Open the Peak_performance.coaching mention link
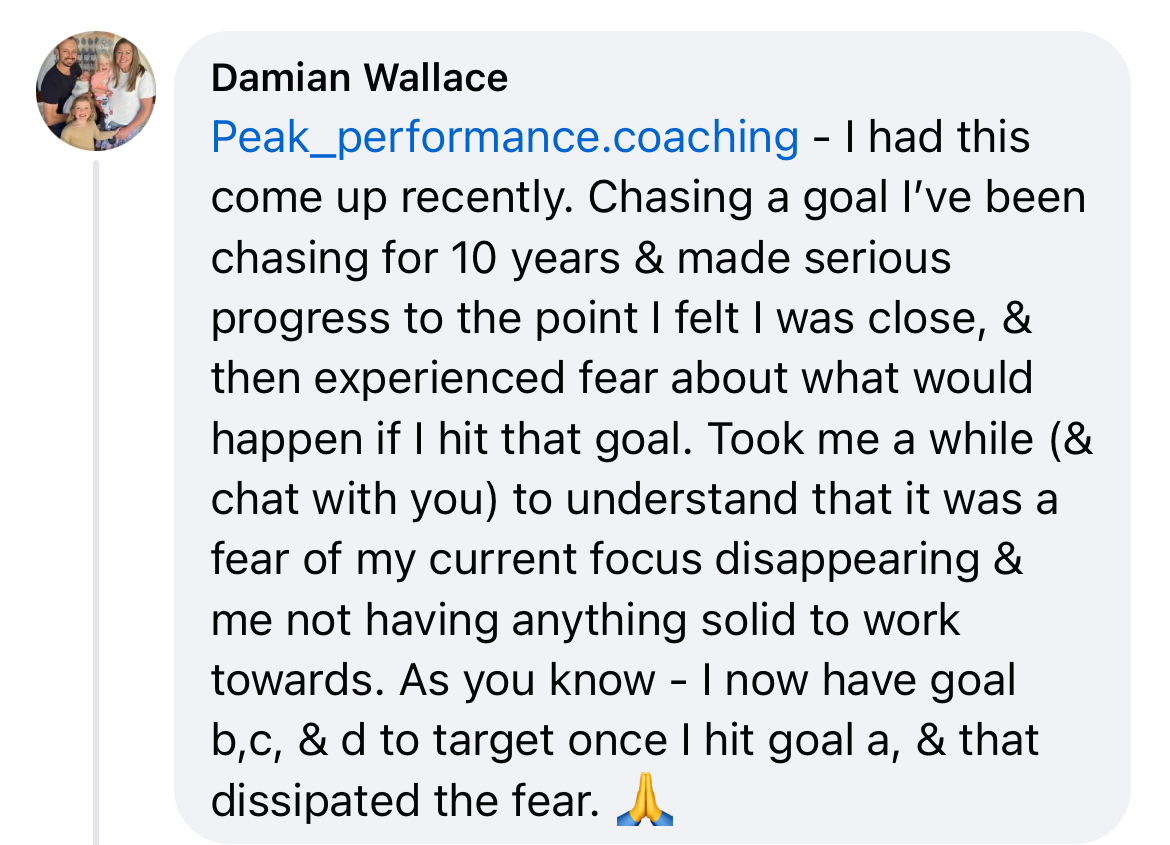 click(x=505, y=138)
